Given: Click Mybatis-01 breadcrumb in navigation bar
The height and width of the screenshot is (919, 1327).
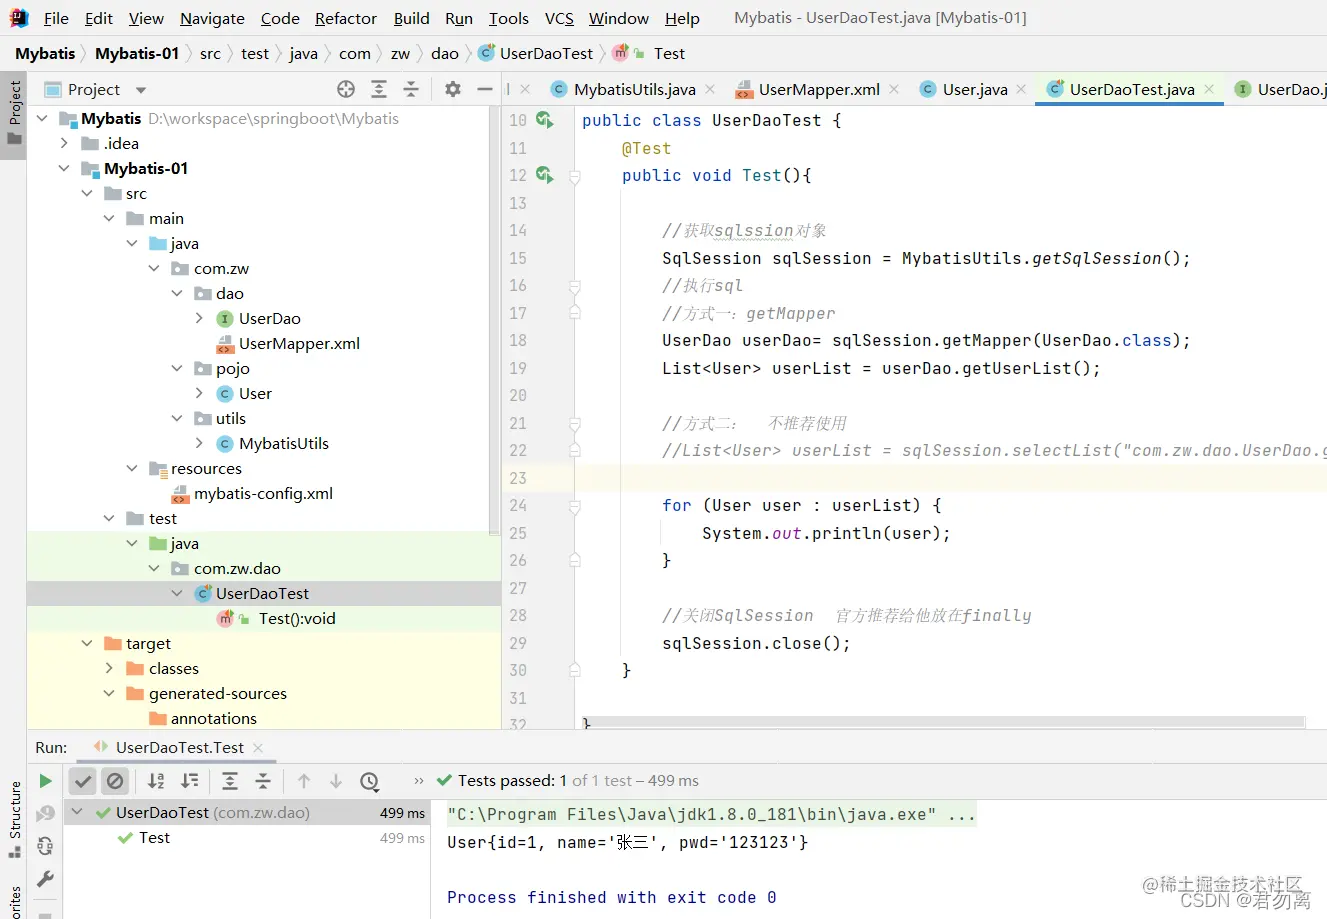Looking at the screenshot, I should (137, 53).
